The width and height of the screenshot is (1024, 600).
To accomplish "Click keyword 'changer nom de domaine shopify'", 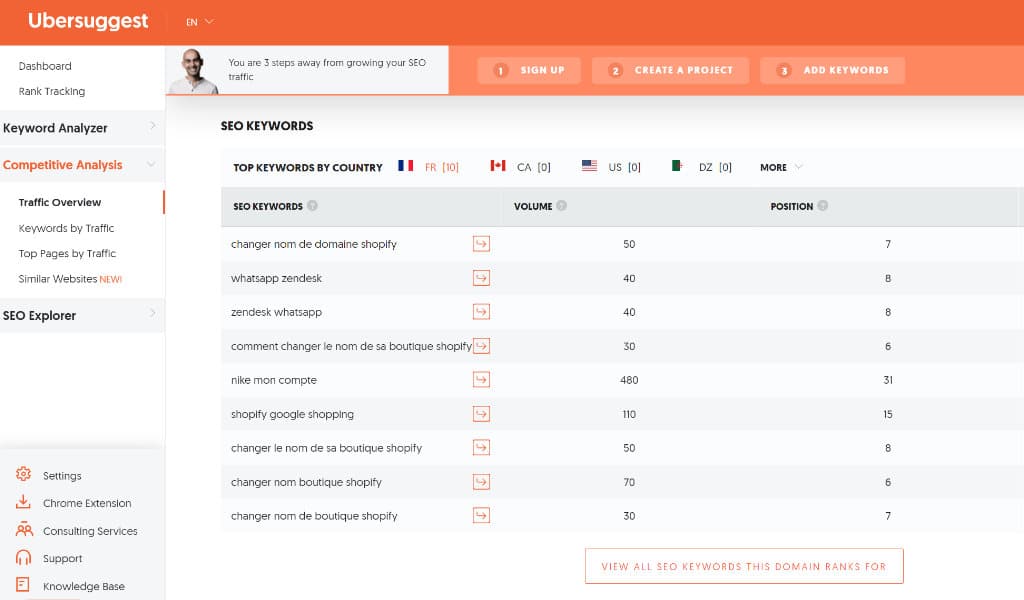I will tap(313, 244).
